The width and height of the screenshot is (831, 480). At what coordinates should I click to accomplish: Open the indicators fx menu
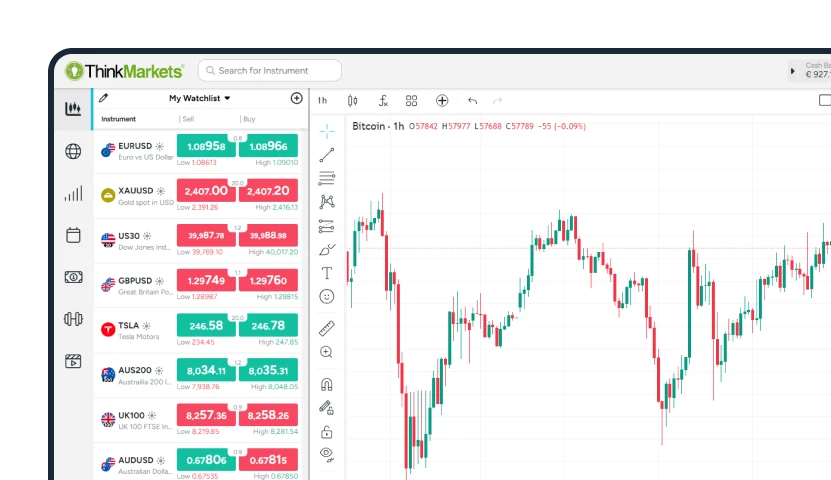[383, 100]
